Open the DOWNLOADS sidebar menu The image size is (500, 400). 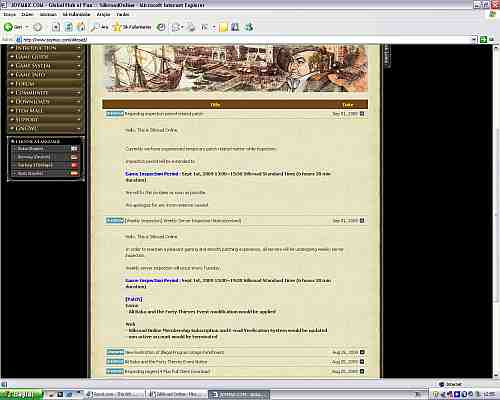pos(46,102)
